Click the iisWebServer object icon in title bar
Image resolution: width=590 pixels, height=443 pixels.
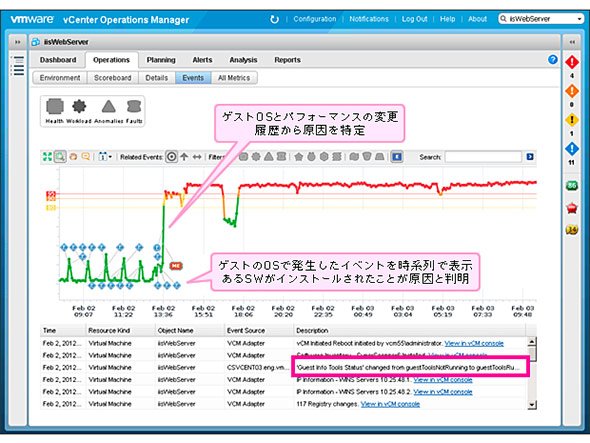(36, 42)
